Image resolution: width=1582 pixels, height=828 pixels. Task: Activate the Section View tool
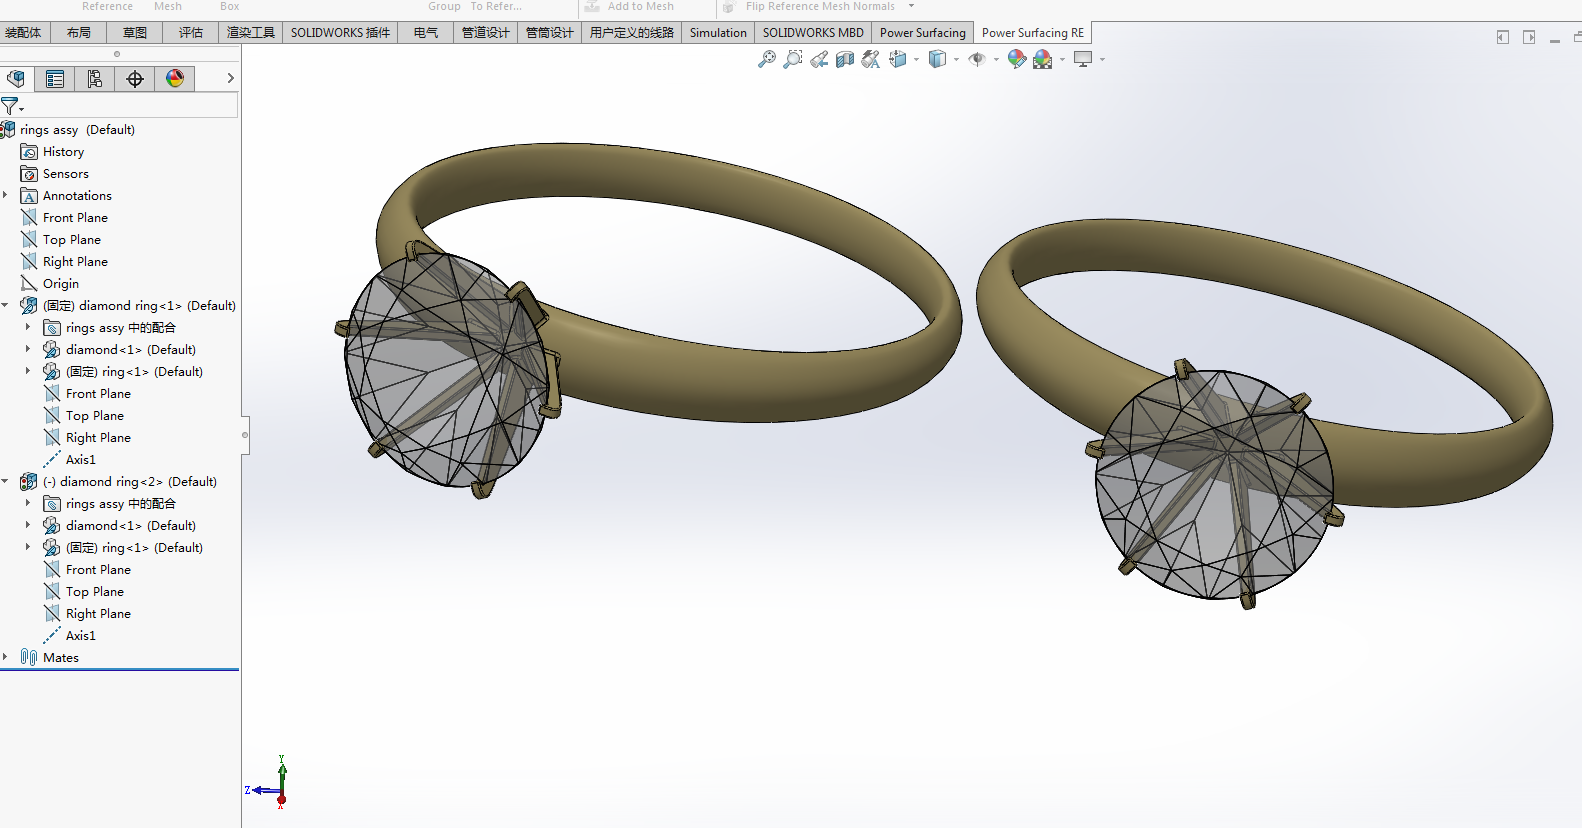click(x=845, y=60)
